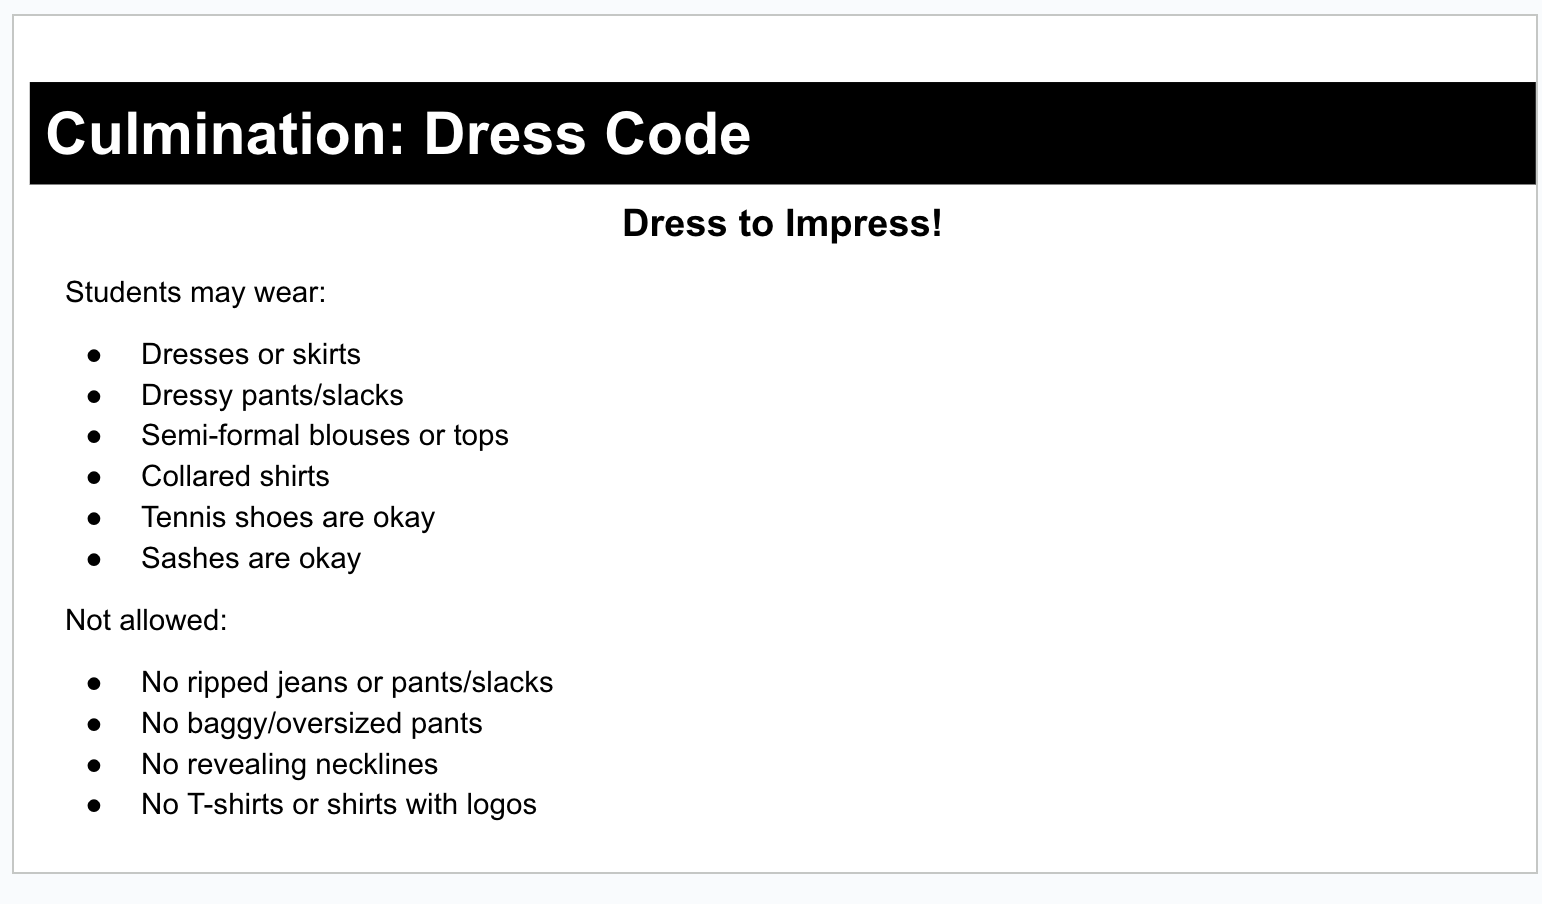This screenshot has width=1542, height=904.
Task: Click the bullet dot beside 'Collared shirts'
Action: [95, 477]
